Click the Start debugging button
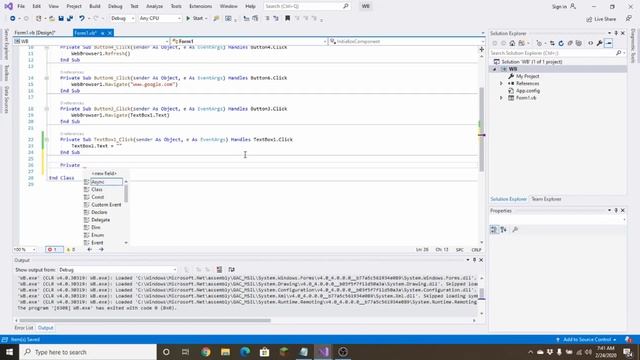The image size is (640, 360). click(x=195, y=18)
